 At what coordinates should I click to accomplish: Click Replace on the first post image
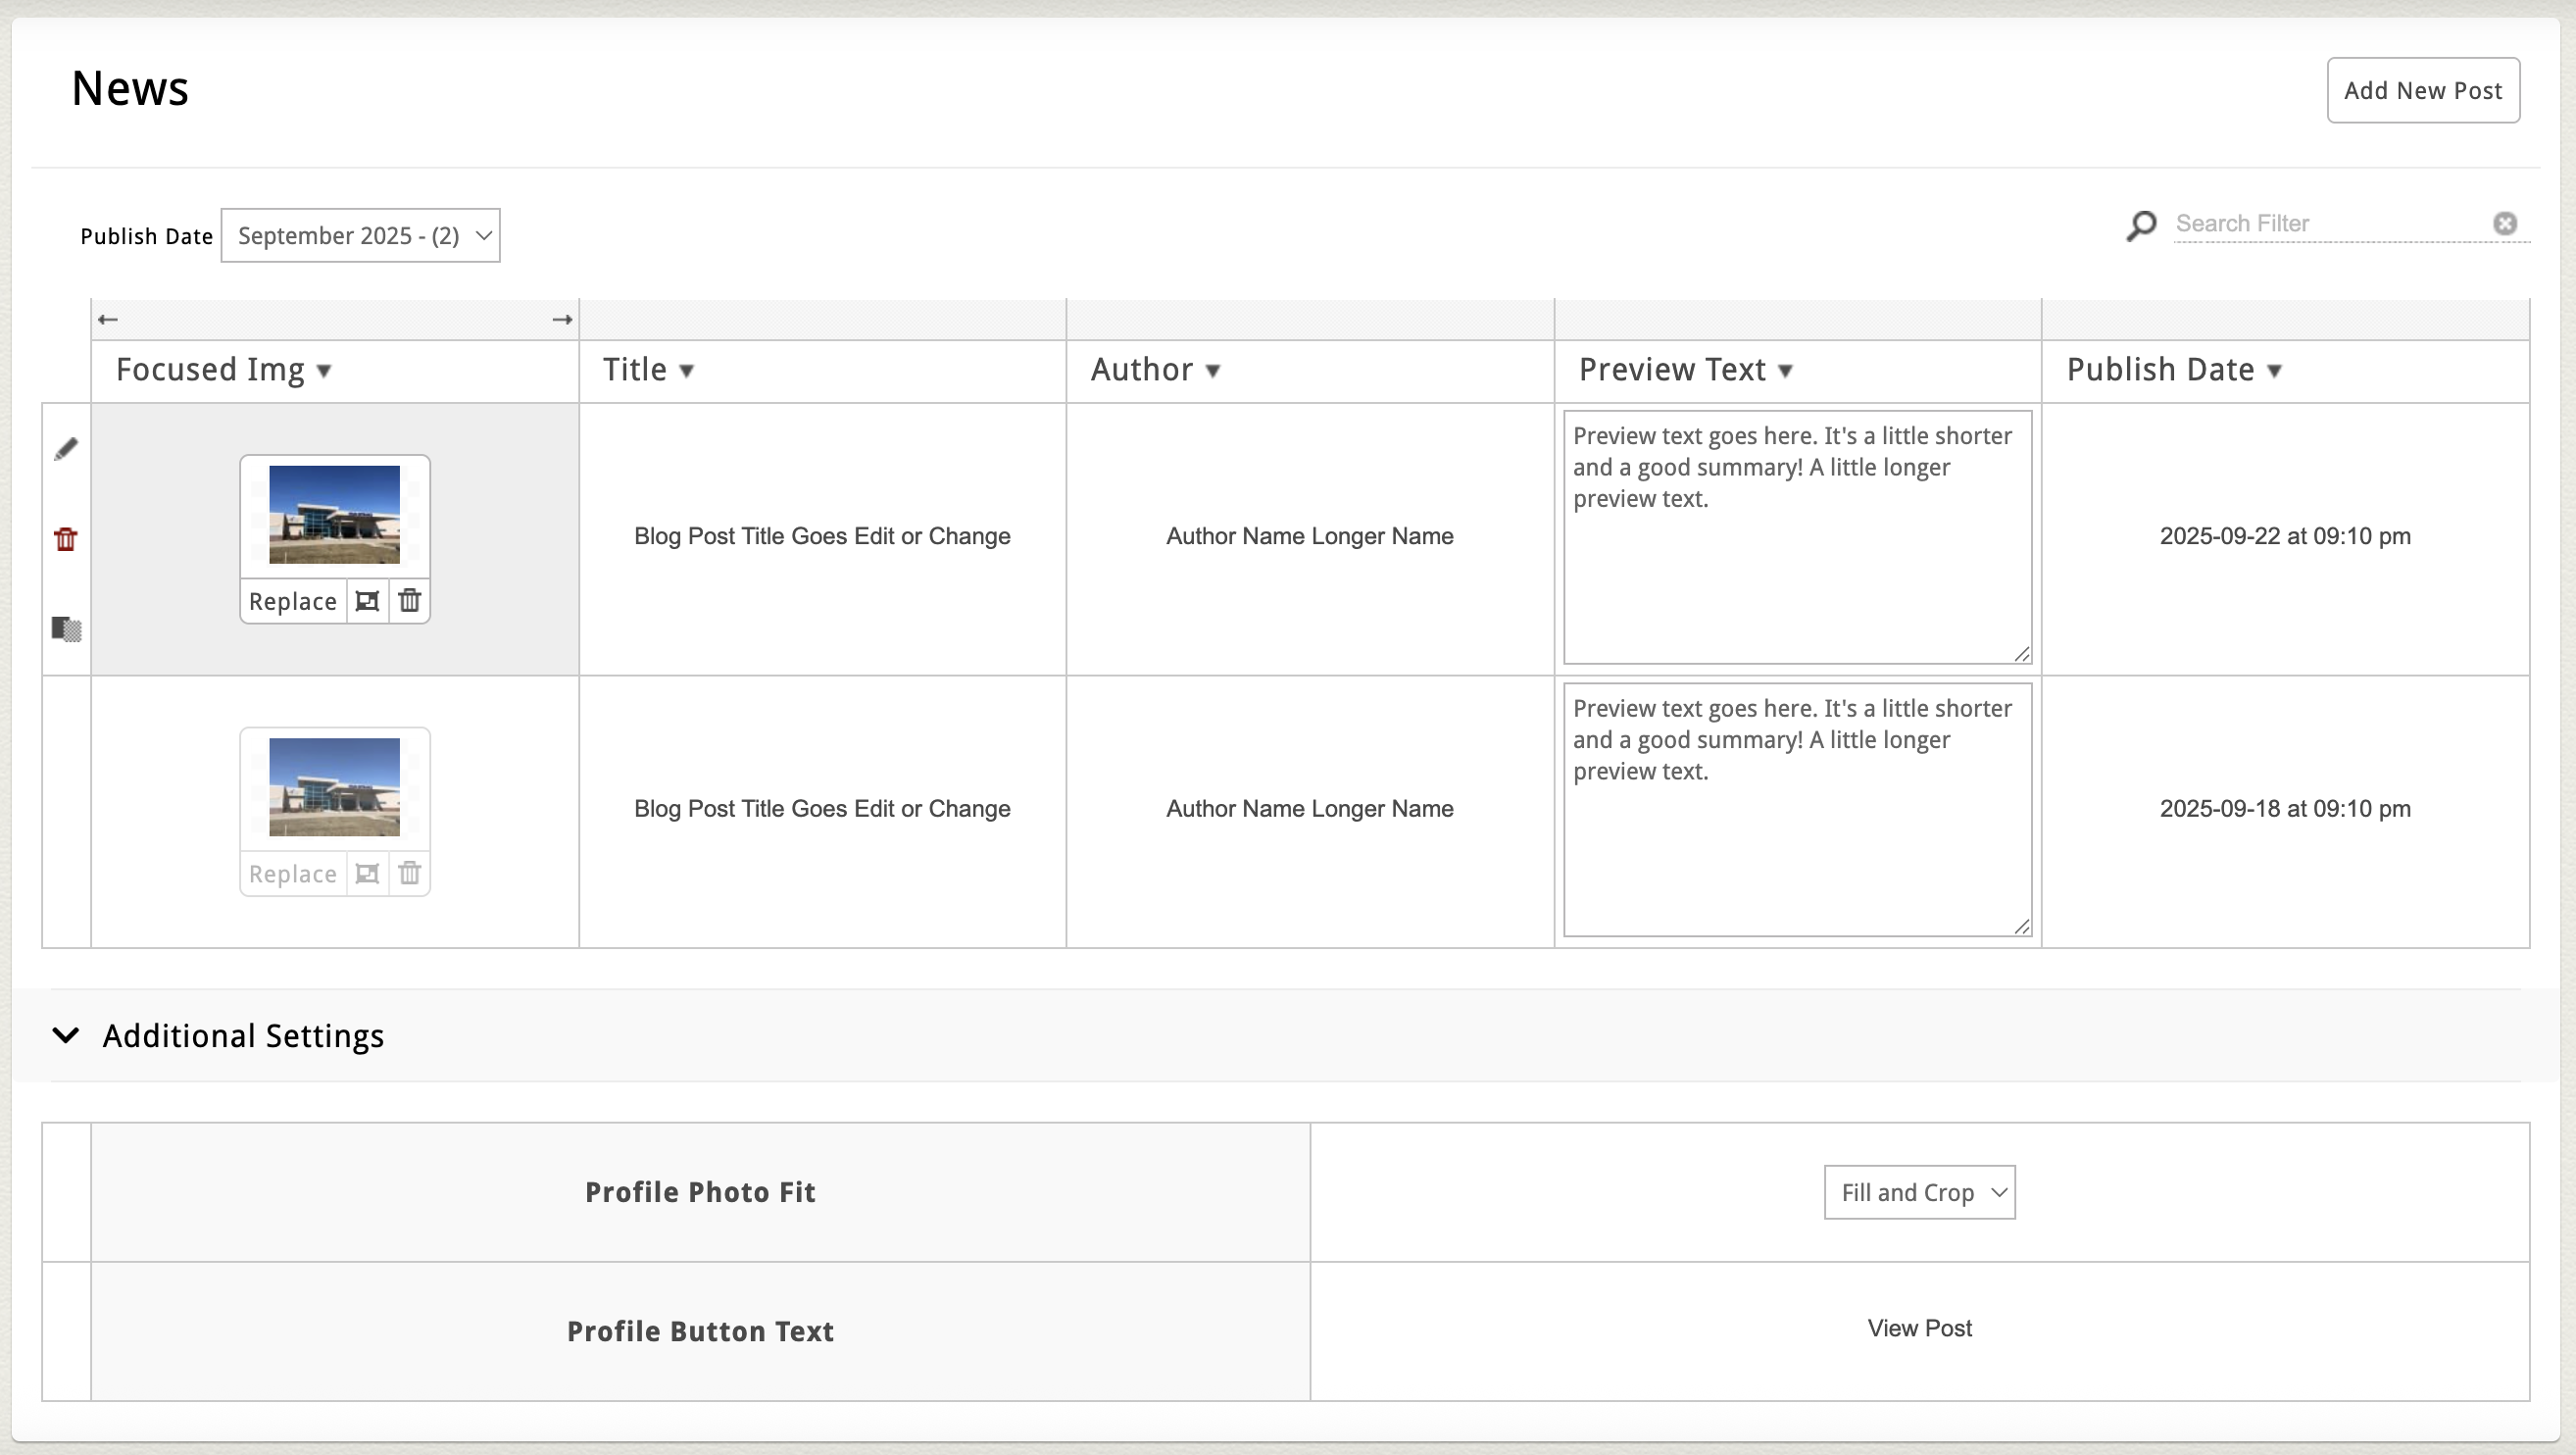point(293,601)
